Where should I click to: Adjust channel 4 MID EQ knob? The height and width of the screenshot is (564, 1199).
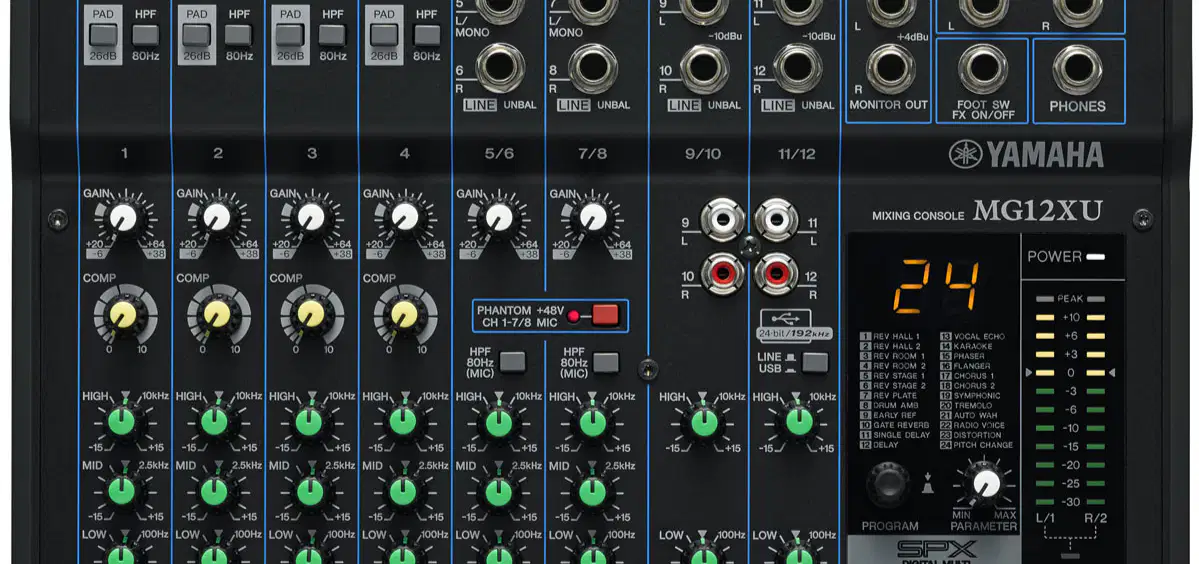tap(403, 491)
